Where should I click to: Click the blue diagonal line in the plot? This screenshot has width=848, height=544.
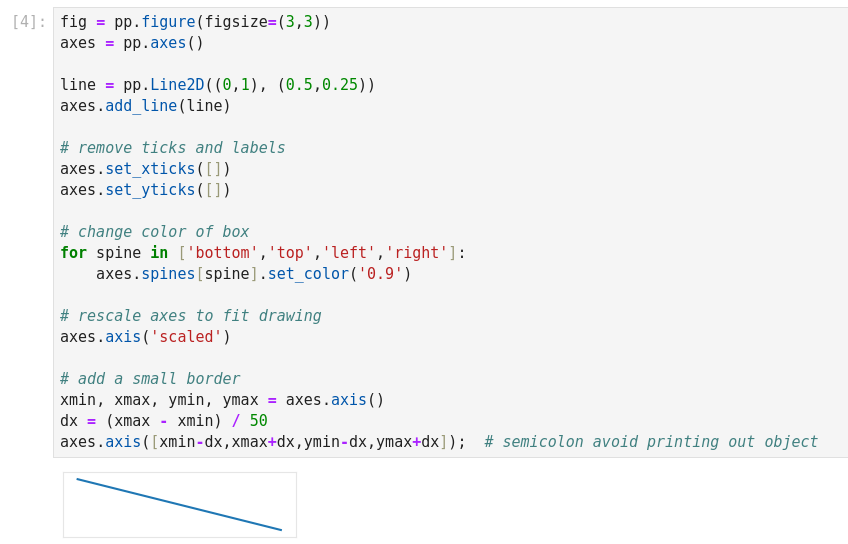pyautogui.click(x=180, y=505)
